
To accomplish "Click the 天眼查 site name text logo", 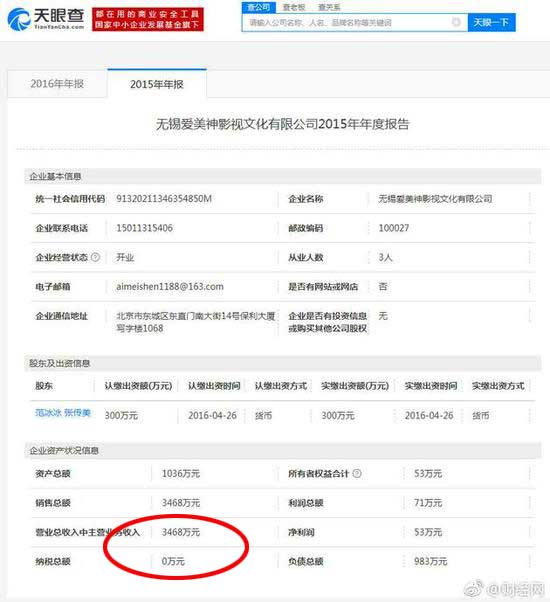I will (59, 18).
